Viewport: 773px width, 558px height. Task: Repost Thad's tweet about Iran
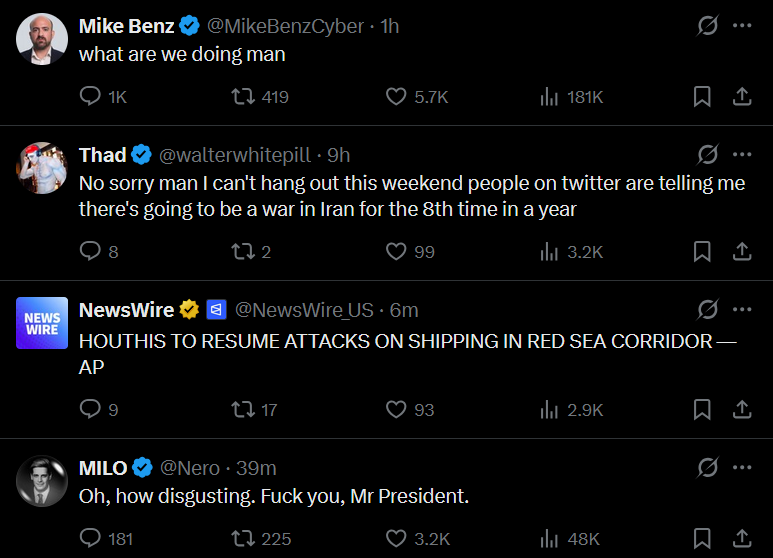[x=242, y=252]
